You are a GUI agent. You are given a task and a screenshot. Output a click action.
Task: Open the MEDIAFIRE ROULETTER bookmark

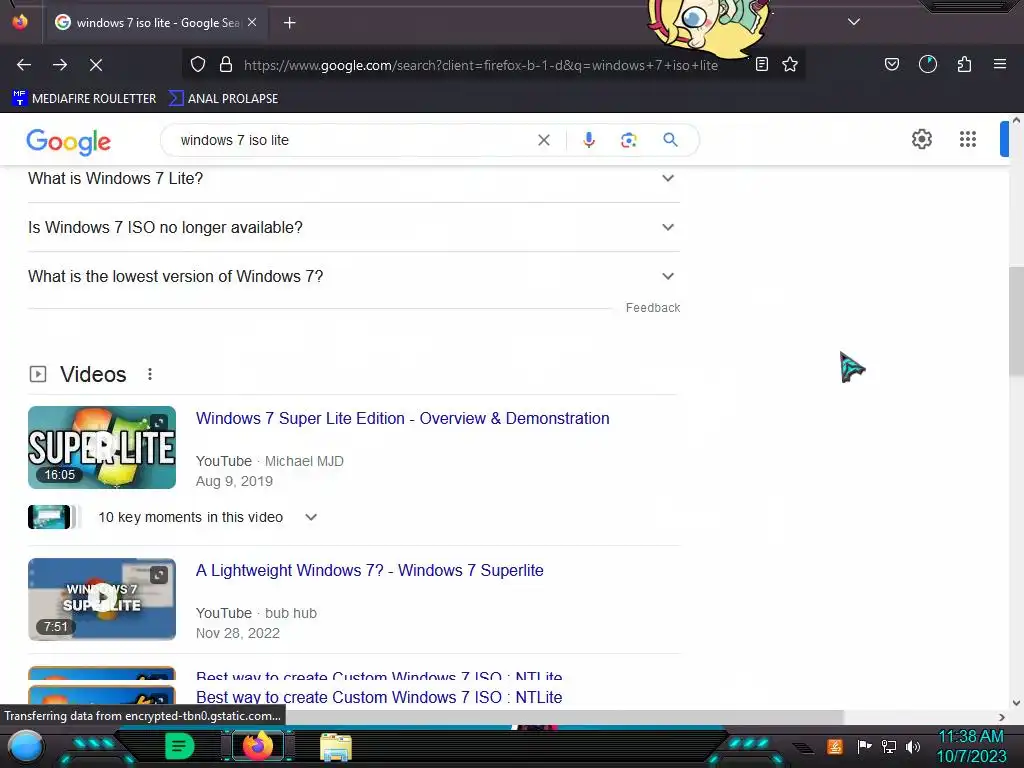pyautogui.click(x=84, y=99)
